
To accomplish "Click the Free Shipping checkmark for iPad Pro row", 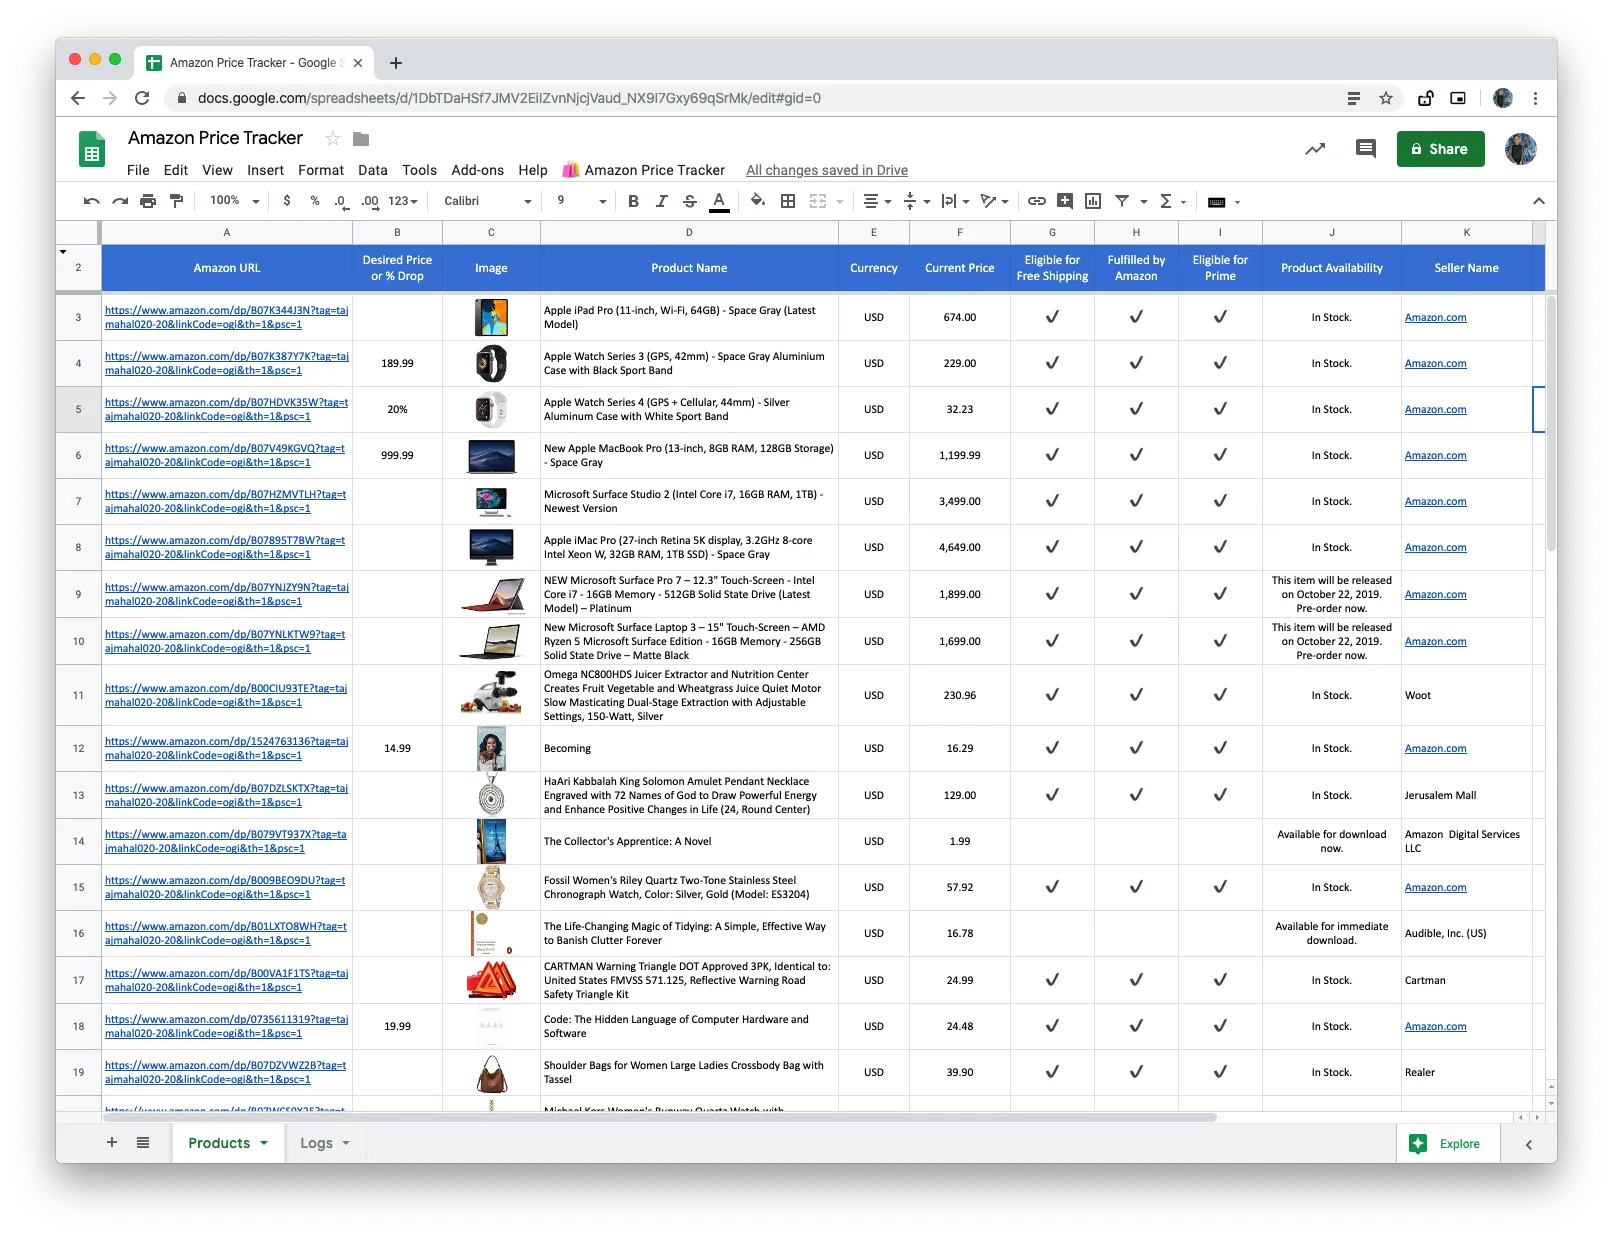I will click(x=1052, y=317).
